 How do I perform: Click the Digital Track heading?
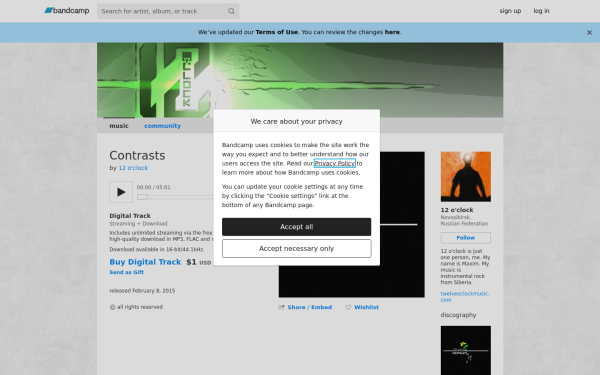(x=130, y=216)
